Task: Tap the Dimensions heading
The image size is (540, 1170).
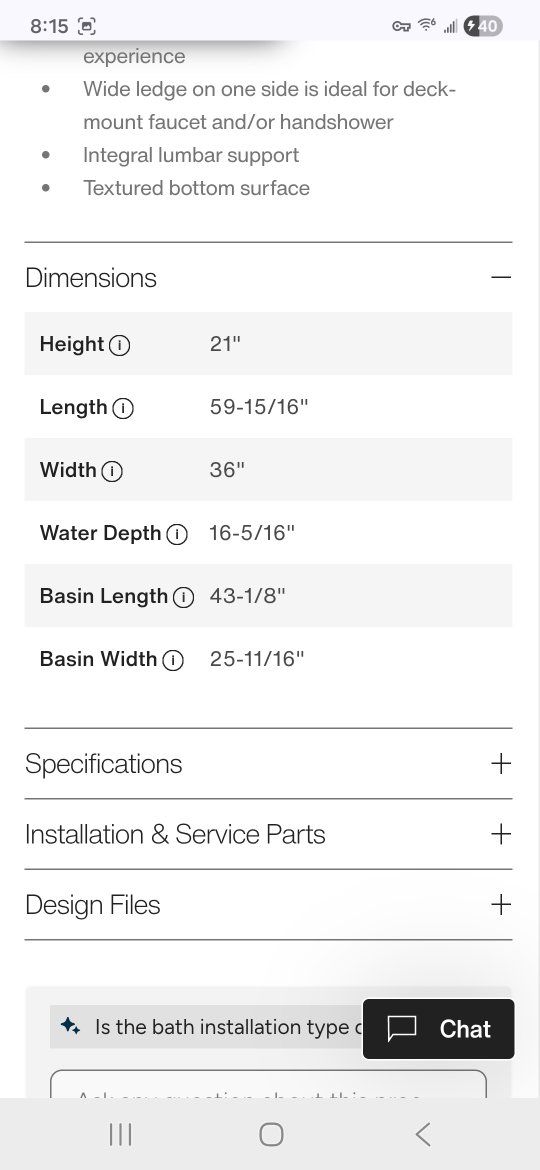Action: coord(91,278)
